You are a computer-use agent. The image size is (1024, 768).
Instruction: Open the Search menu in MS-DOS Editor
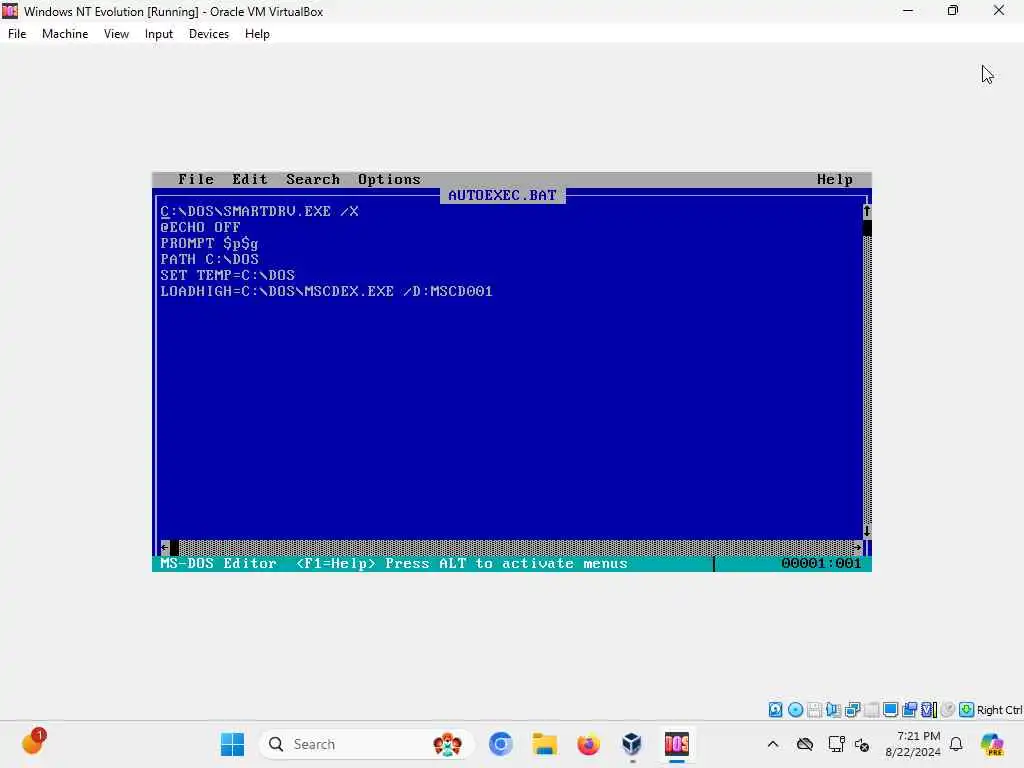(x=313, y=179)
